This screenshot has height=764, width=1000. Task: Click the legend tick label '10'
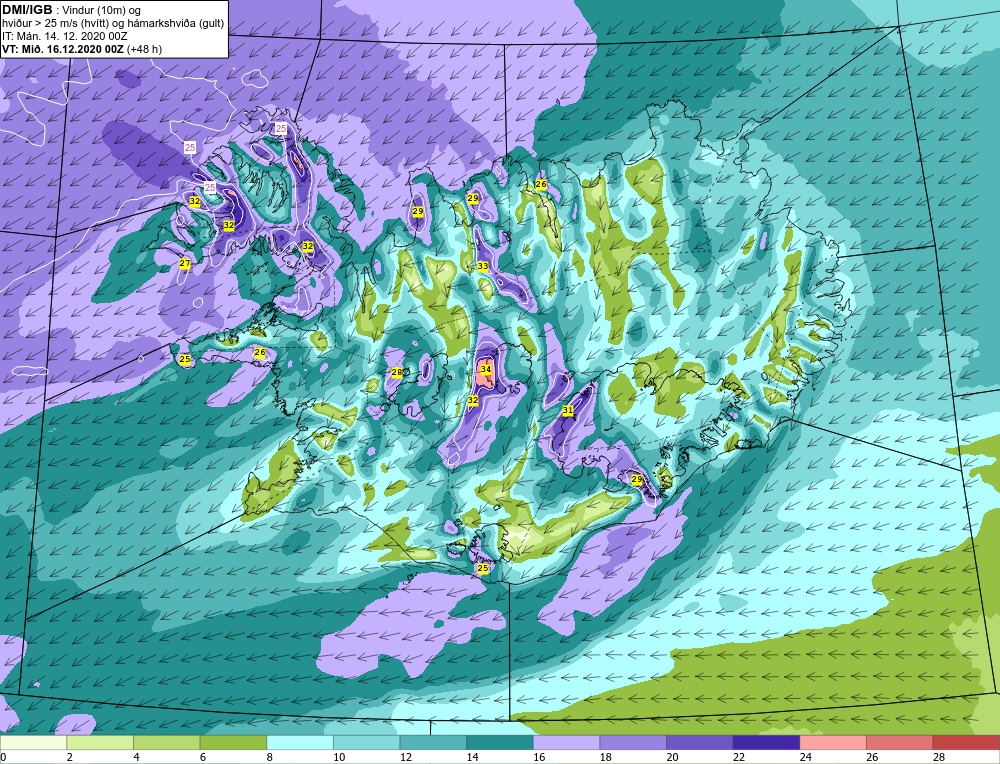pyautogui.click(x=339, y=757)
